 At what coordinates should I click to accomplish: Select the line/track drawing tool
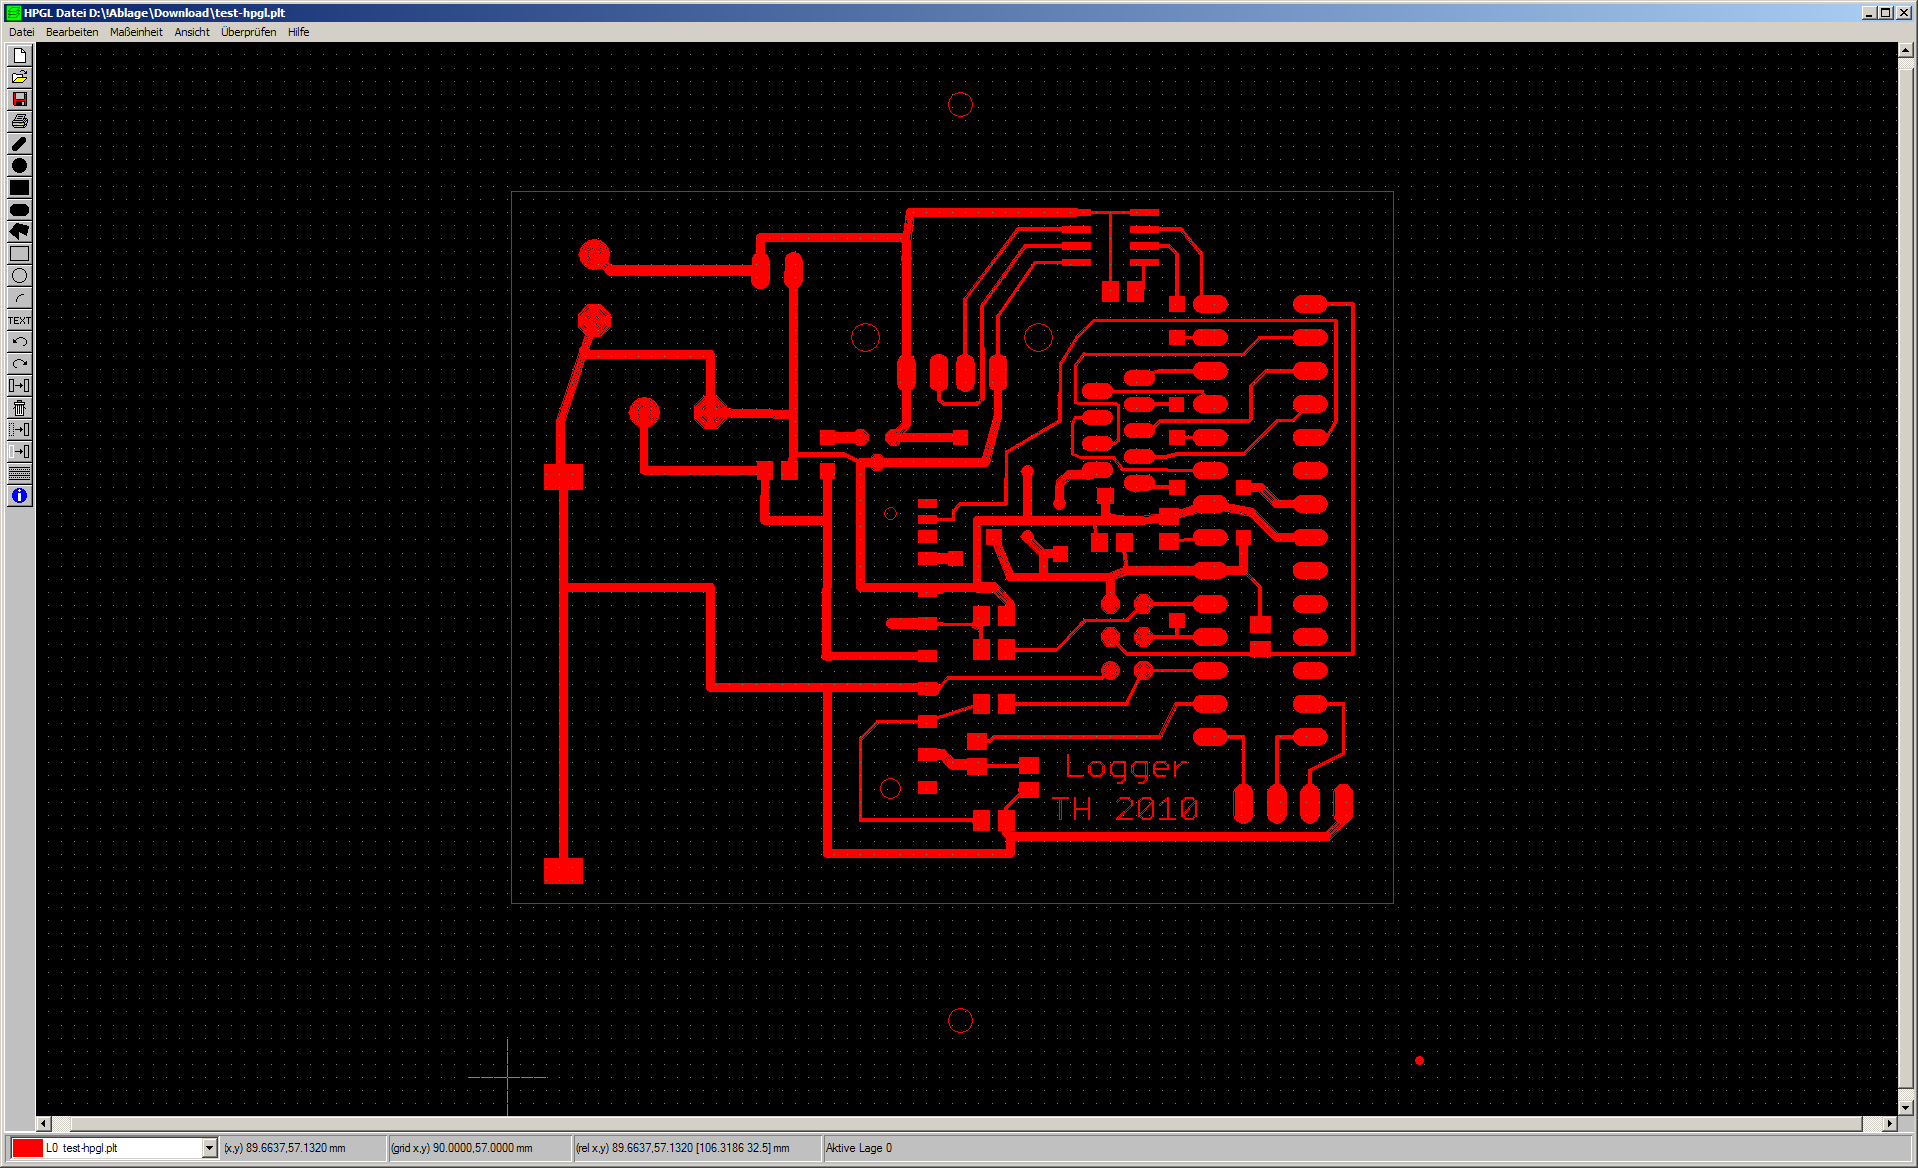(x=19, y=143)
